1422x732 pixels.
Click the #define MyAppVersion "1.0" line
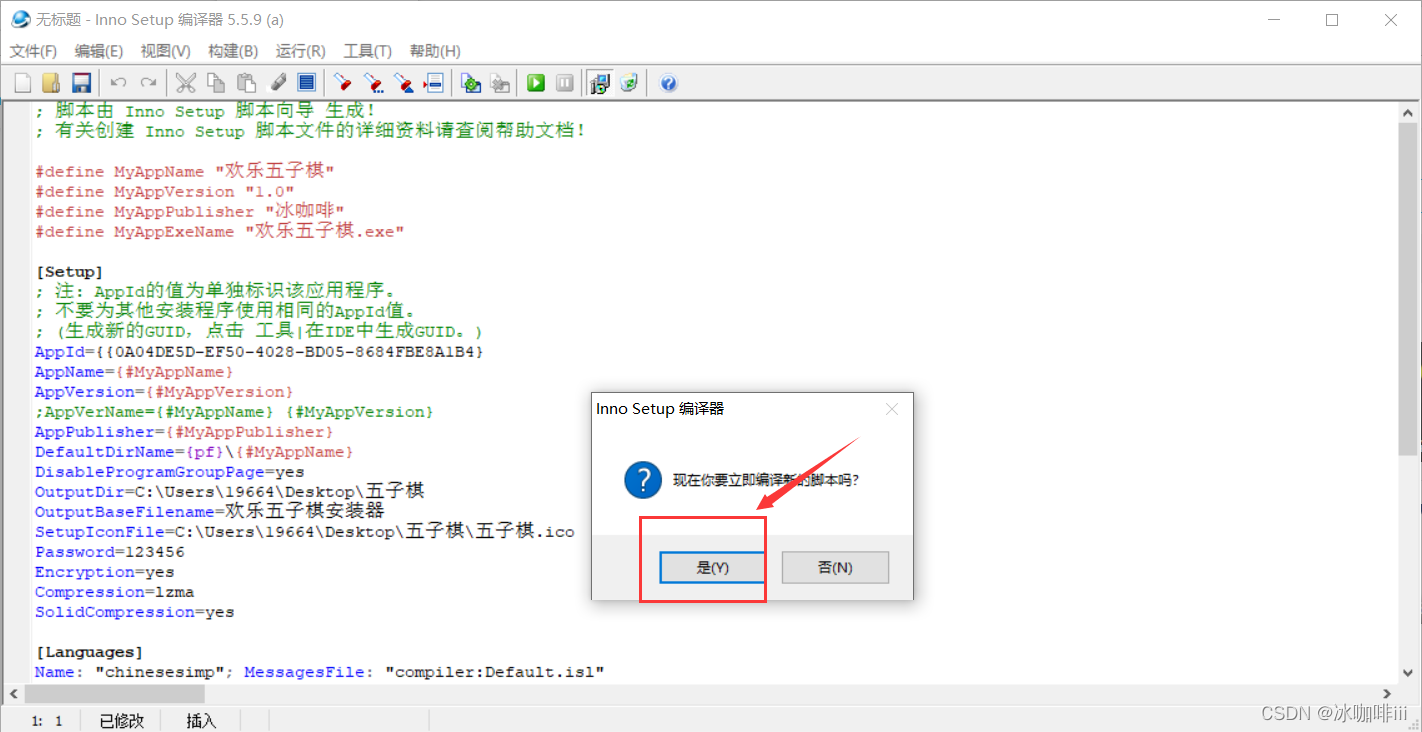click(165, 192)
